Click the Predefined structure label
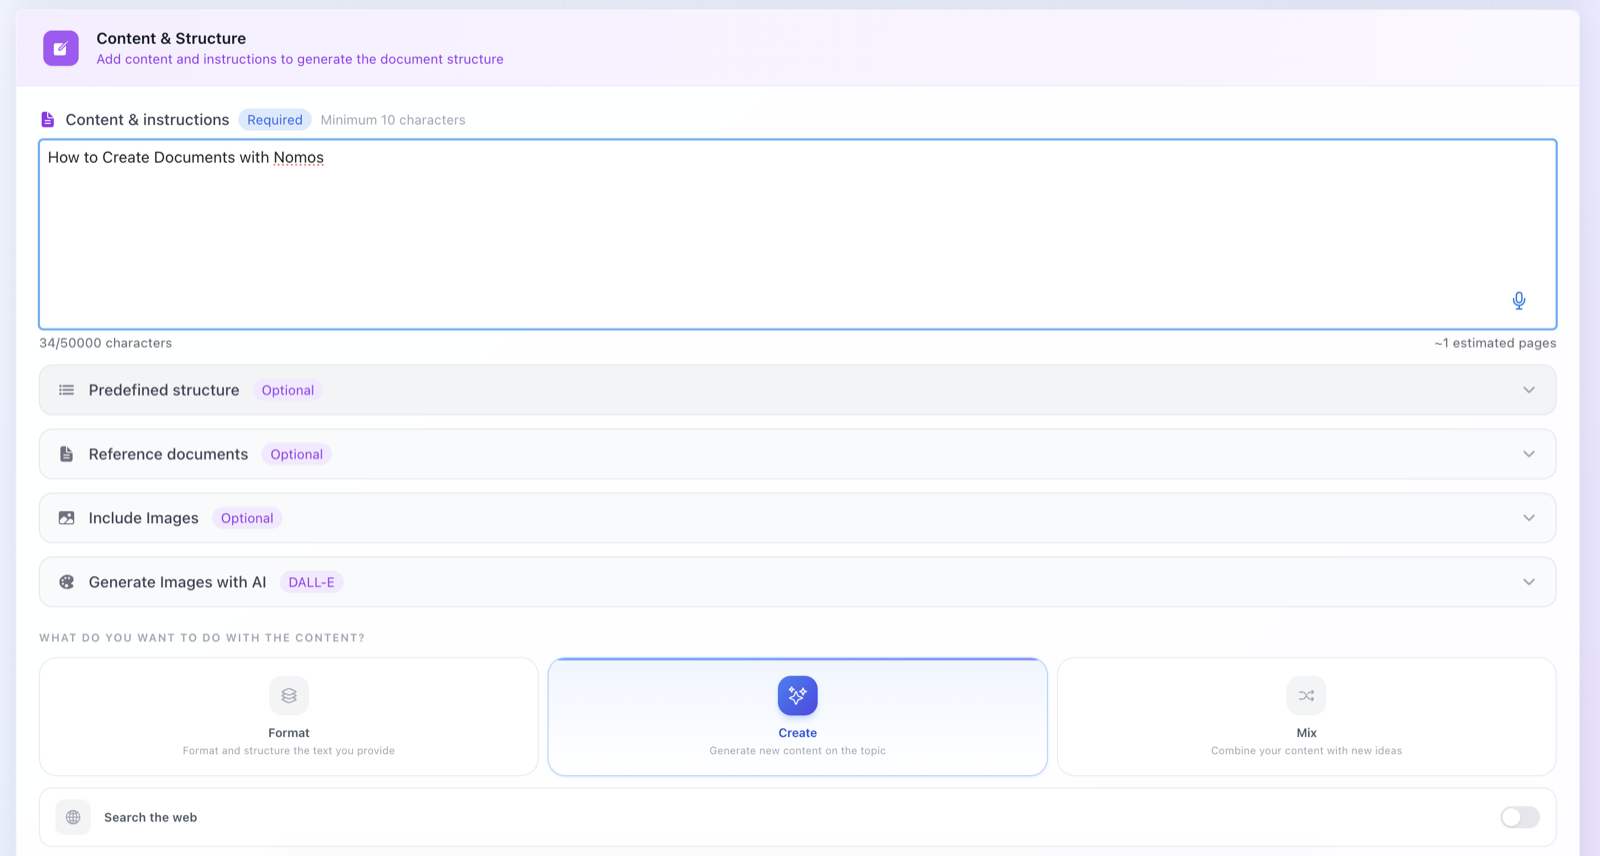 coord(164,390)
